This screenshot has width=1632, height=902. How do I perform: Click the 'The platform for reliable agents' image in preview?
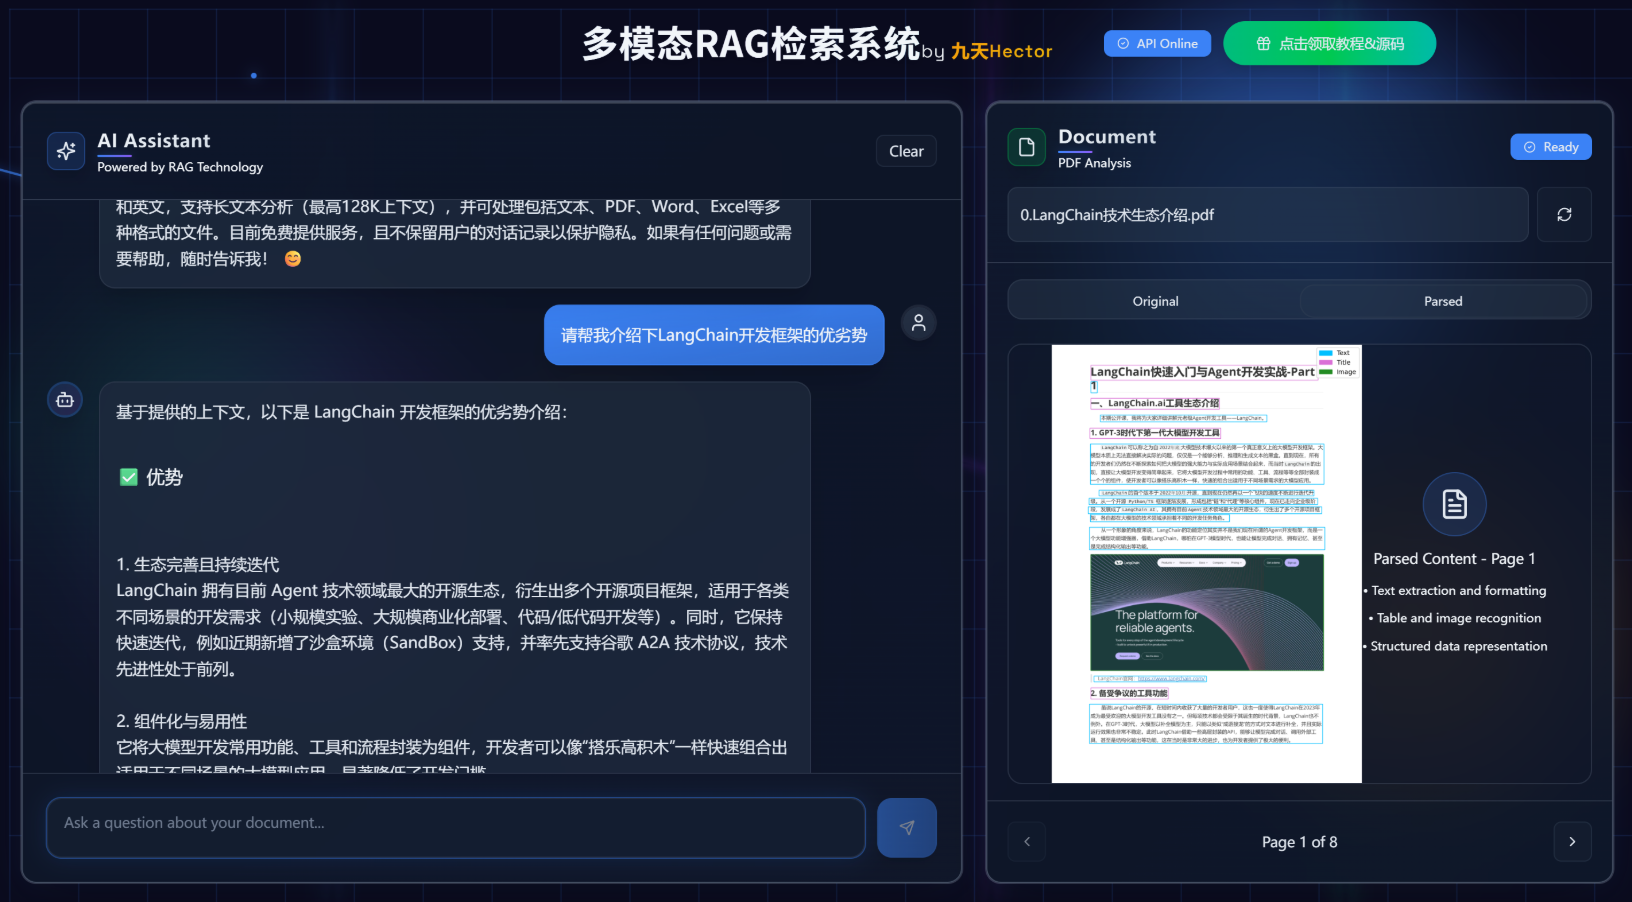pyautogui.click(x=1207, y=612)
